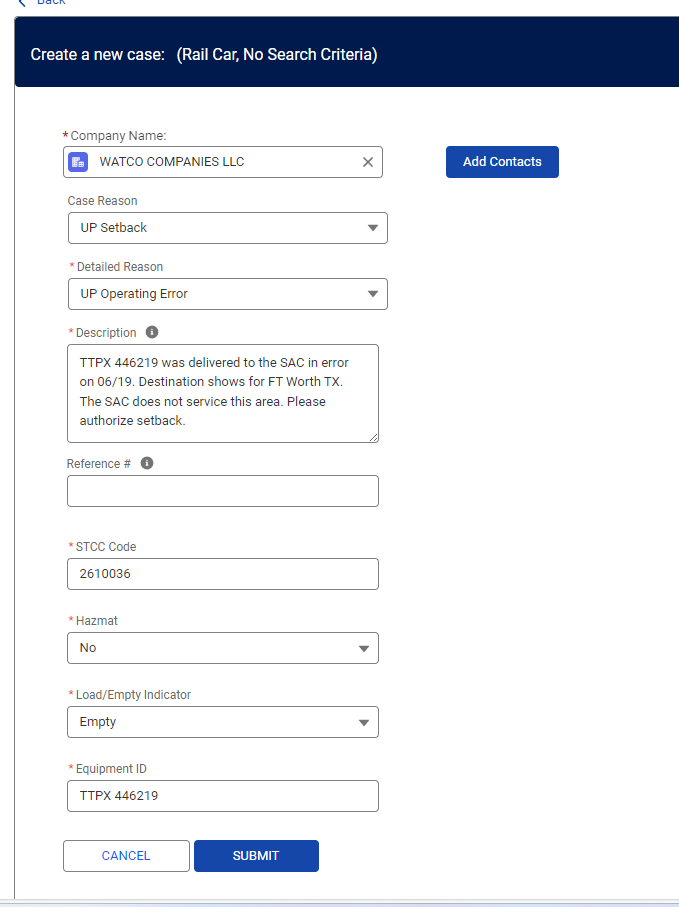Click the 'Detailed Reason' label
Screen dimensions: 679x907
coord(120,267)
